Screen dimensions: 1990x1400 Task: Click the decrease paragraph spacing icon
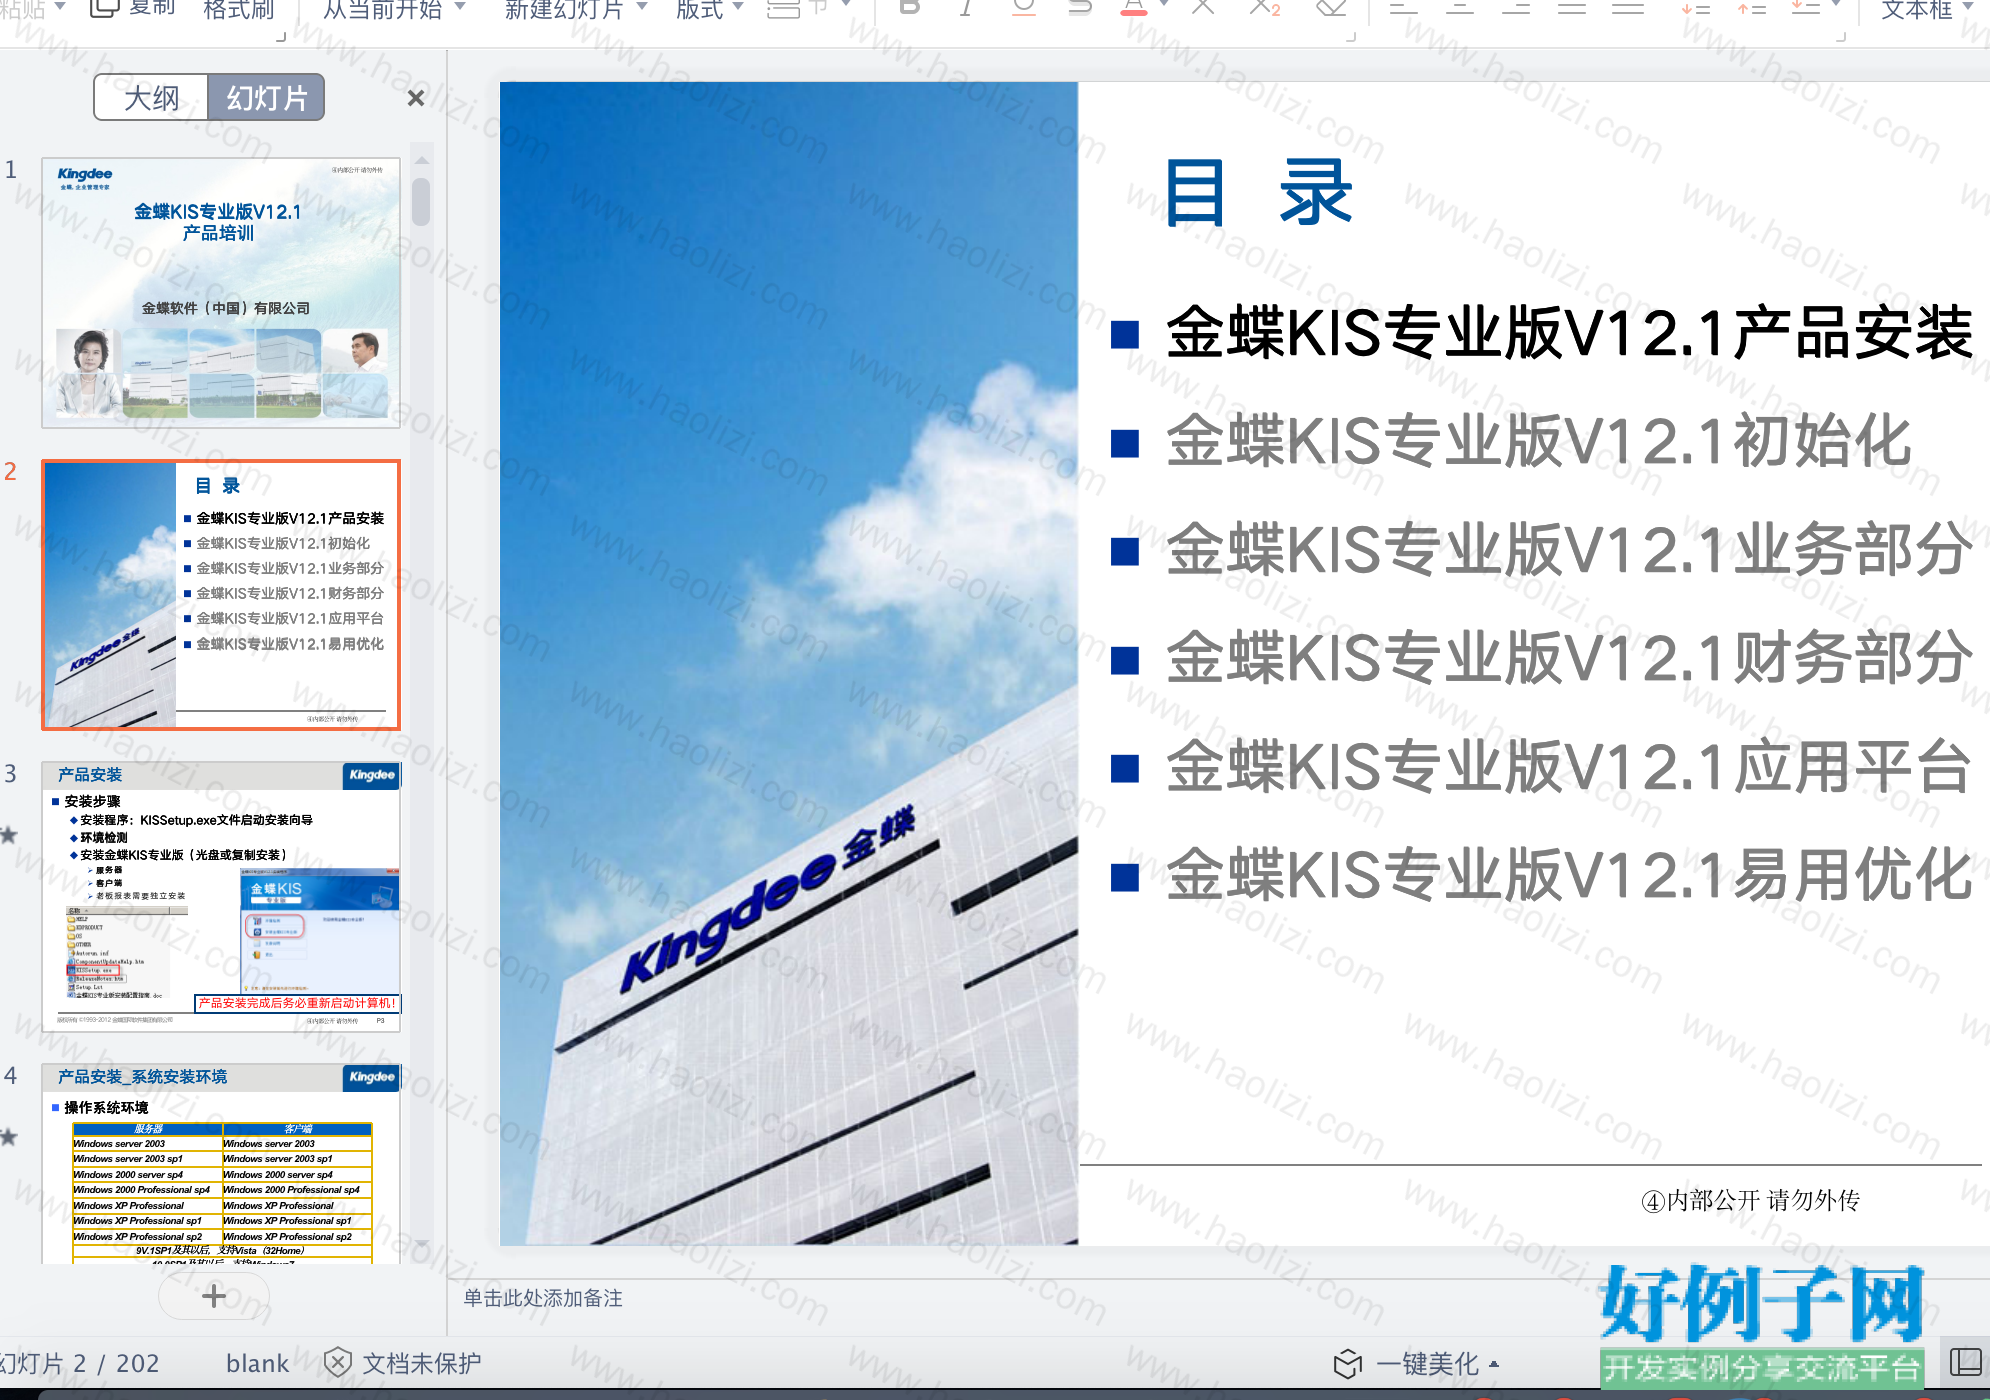click(x=1694, y=8)
